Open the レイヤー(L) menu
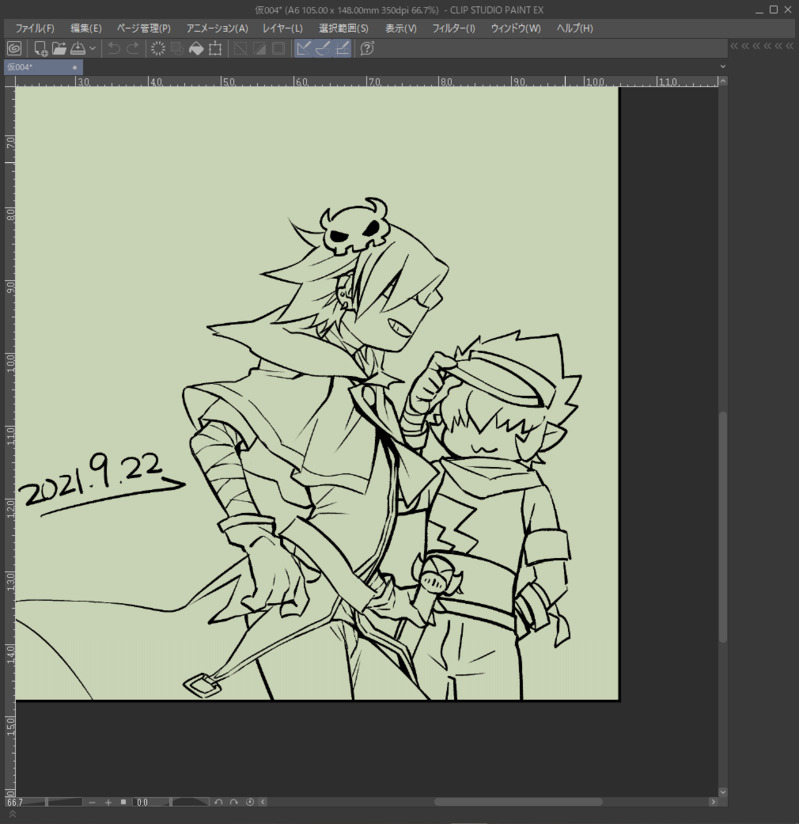The height and width of the screenshot is (824, 799). point(283,28)
